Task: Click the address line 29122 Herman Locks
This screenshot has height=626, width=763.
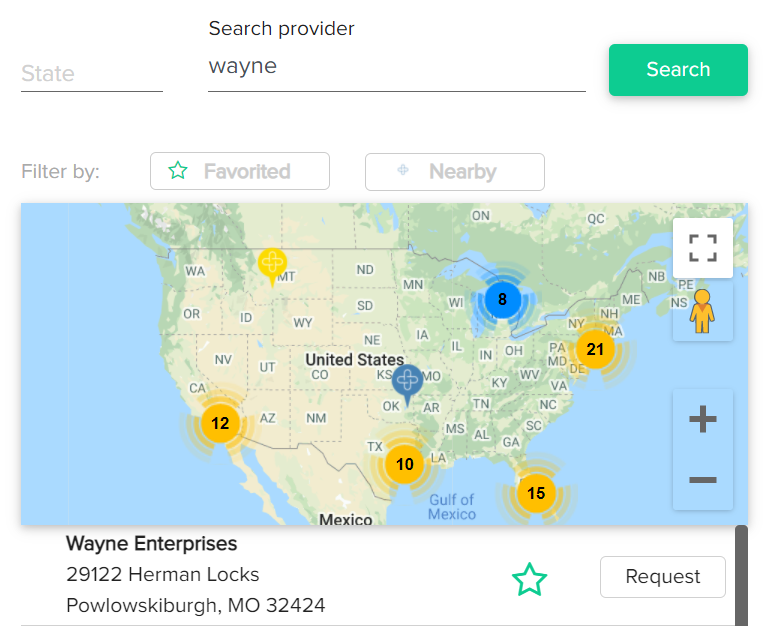Action: (163, 575)
